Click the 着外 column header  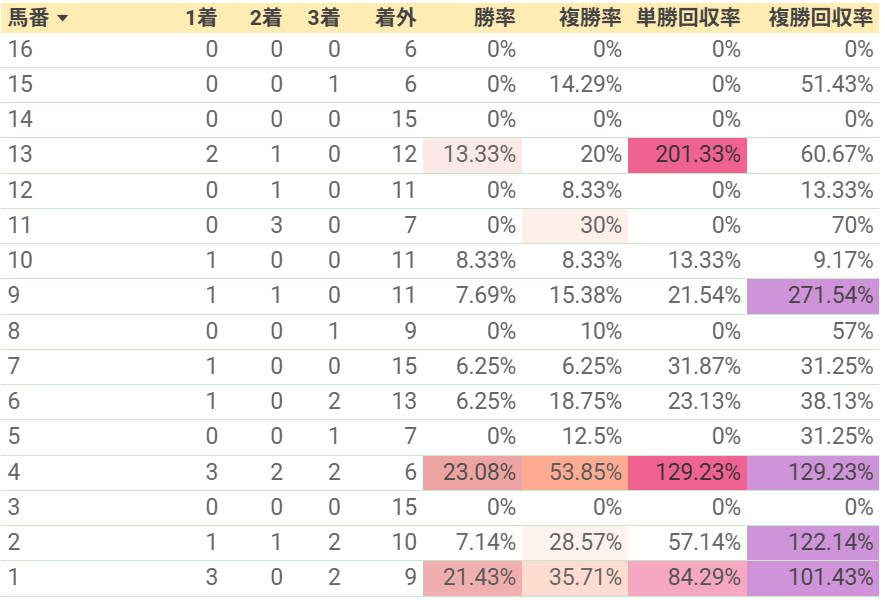tap(396, 18)
